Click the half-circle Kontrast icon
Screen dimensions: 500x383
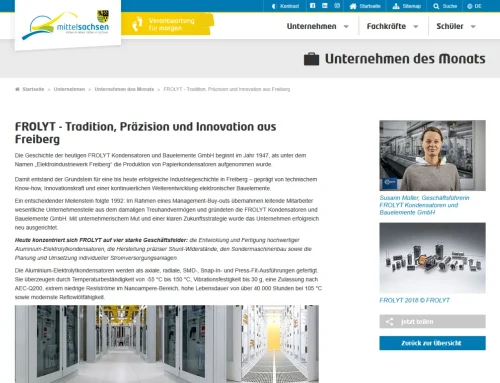click(x=274, y=6)
